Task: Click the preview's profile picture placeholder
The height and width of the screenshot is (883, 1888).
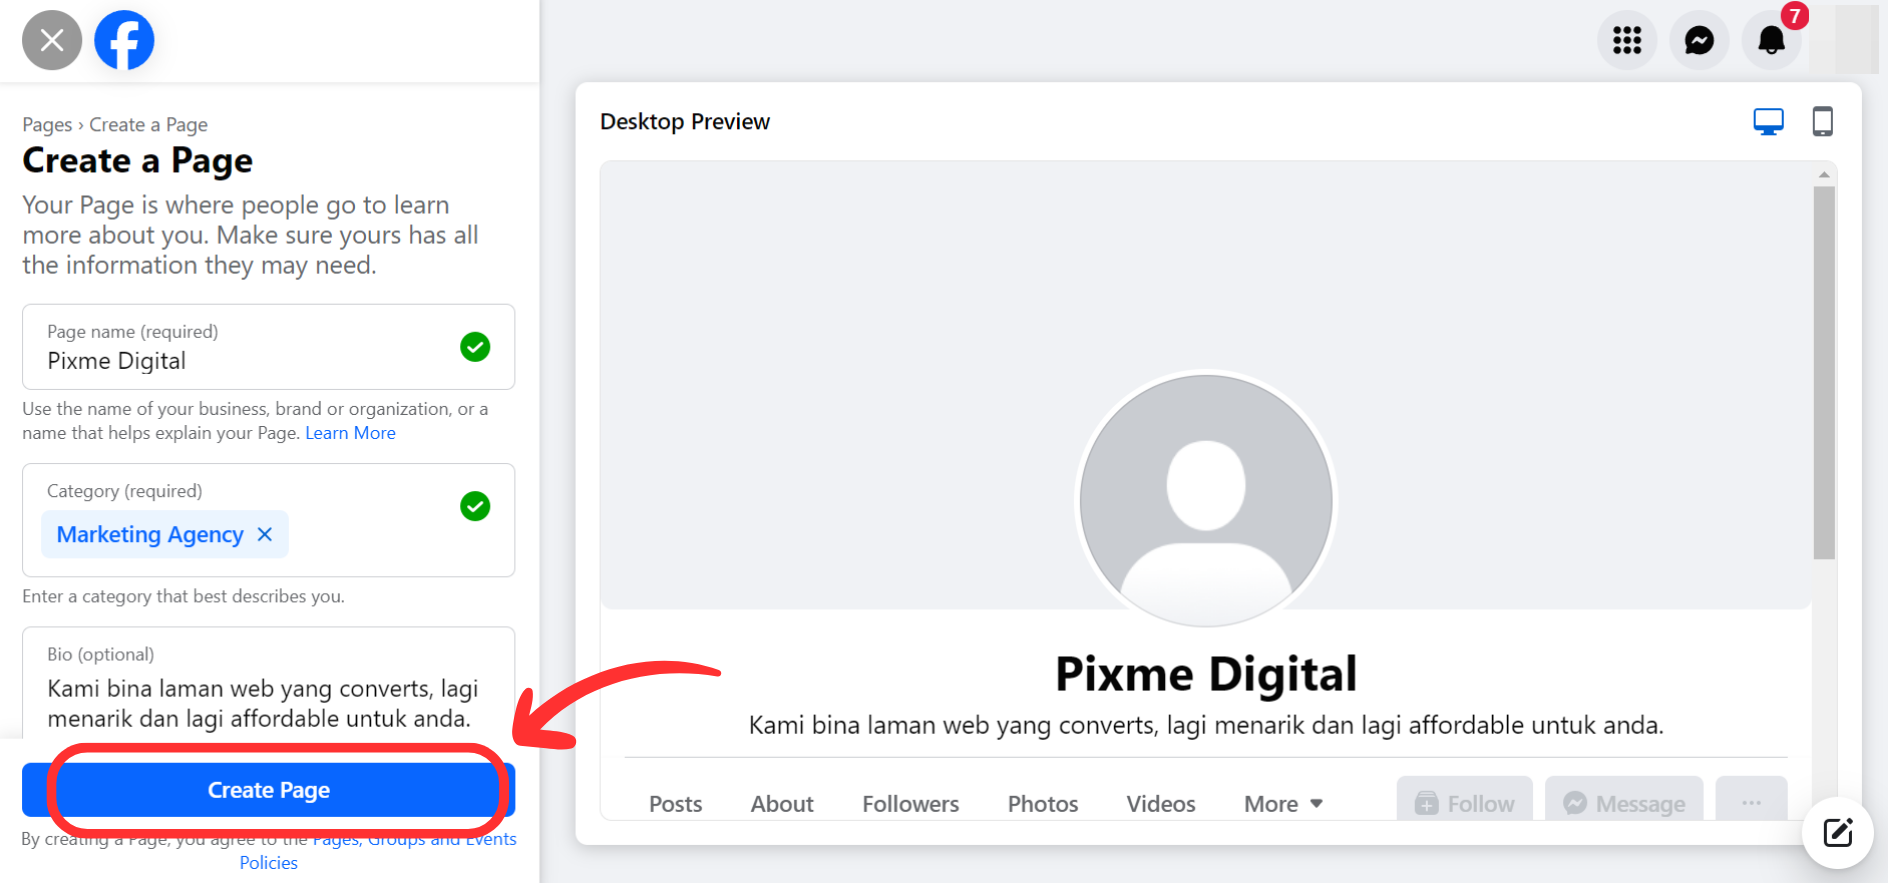Action: (1205, 500)
